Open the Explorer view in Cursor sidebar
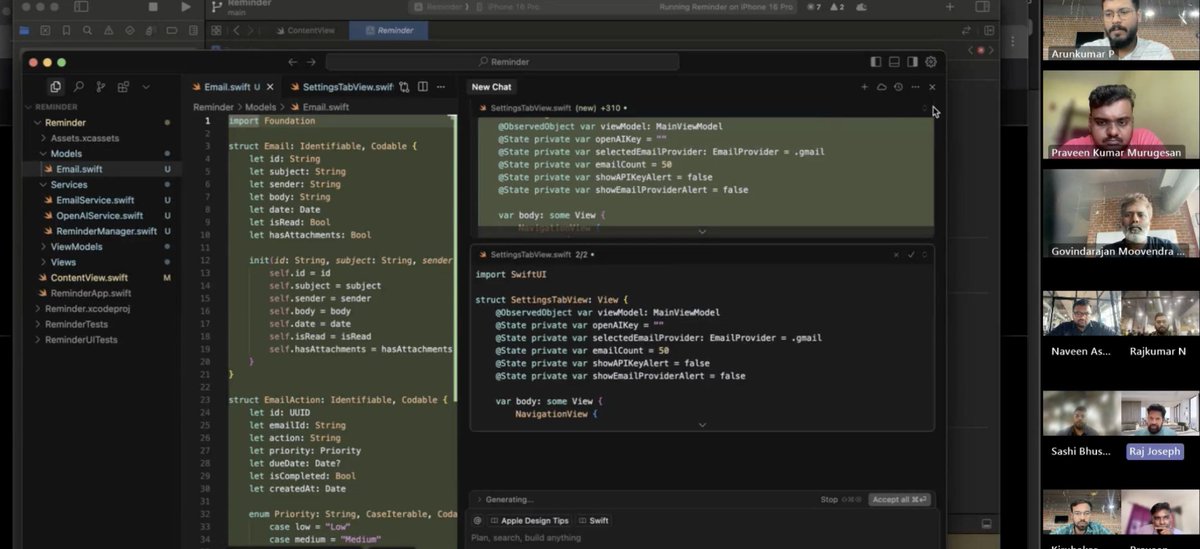The width and height of the screenshot is (1200, 549). click(55, 87)
